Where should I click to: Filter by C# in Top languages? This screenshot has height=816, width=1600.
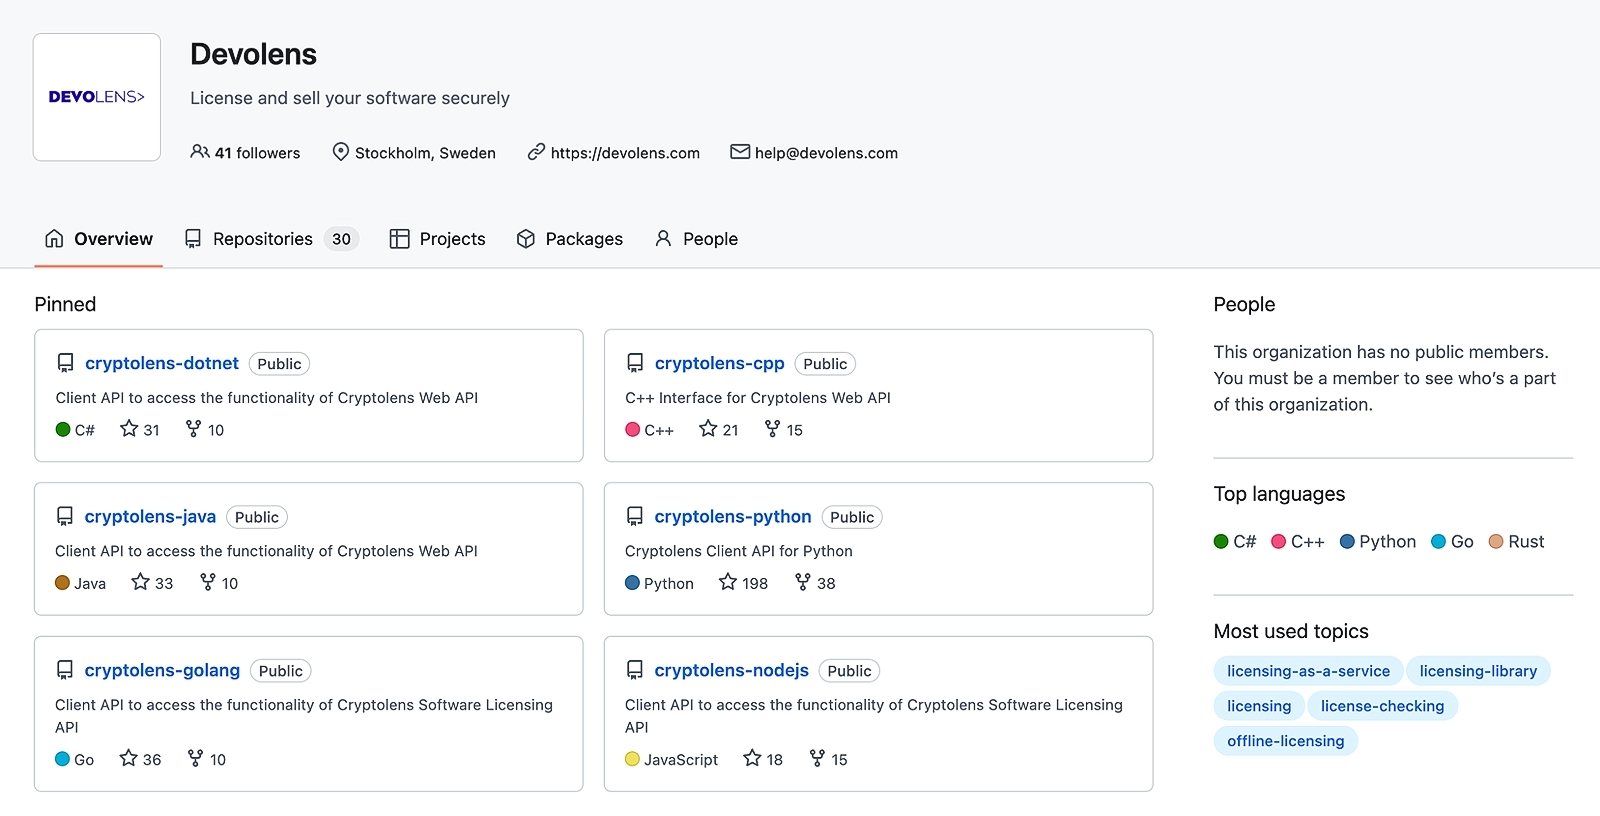click(x=1235, y=541)
